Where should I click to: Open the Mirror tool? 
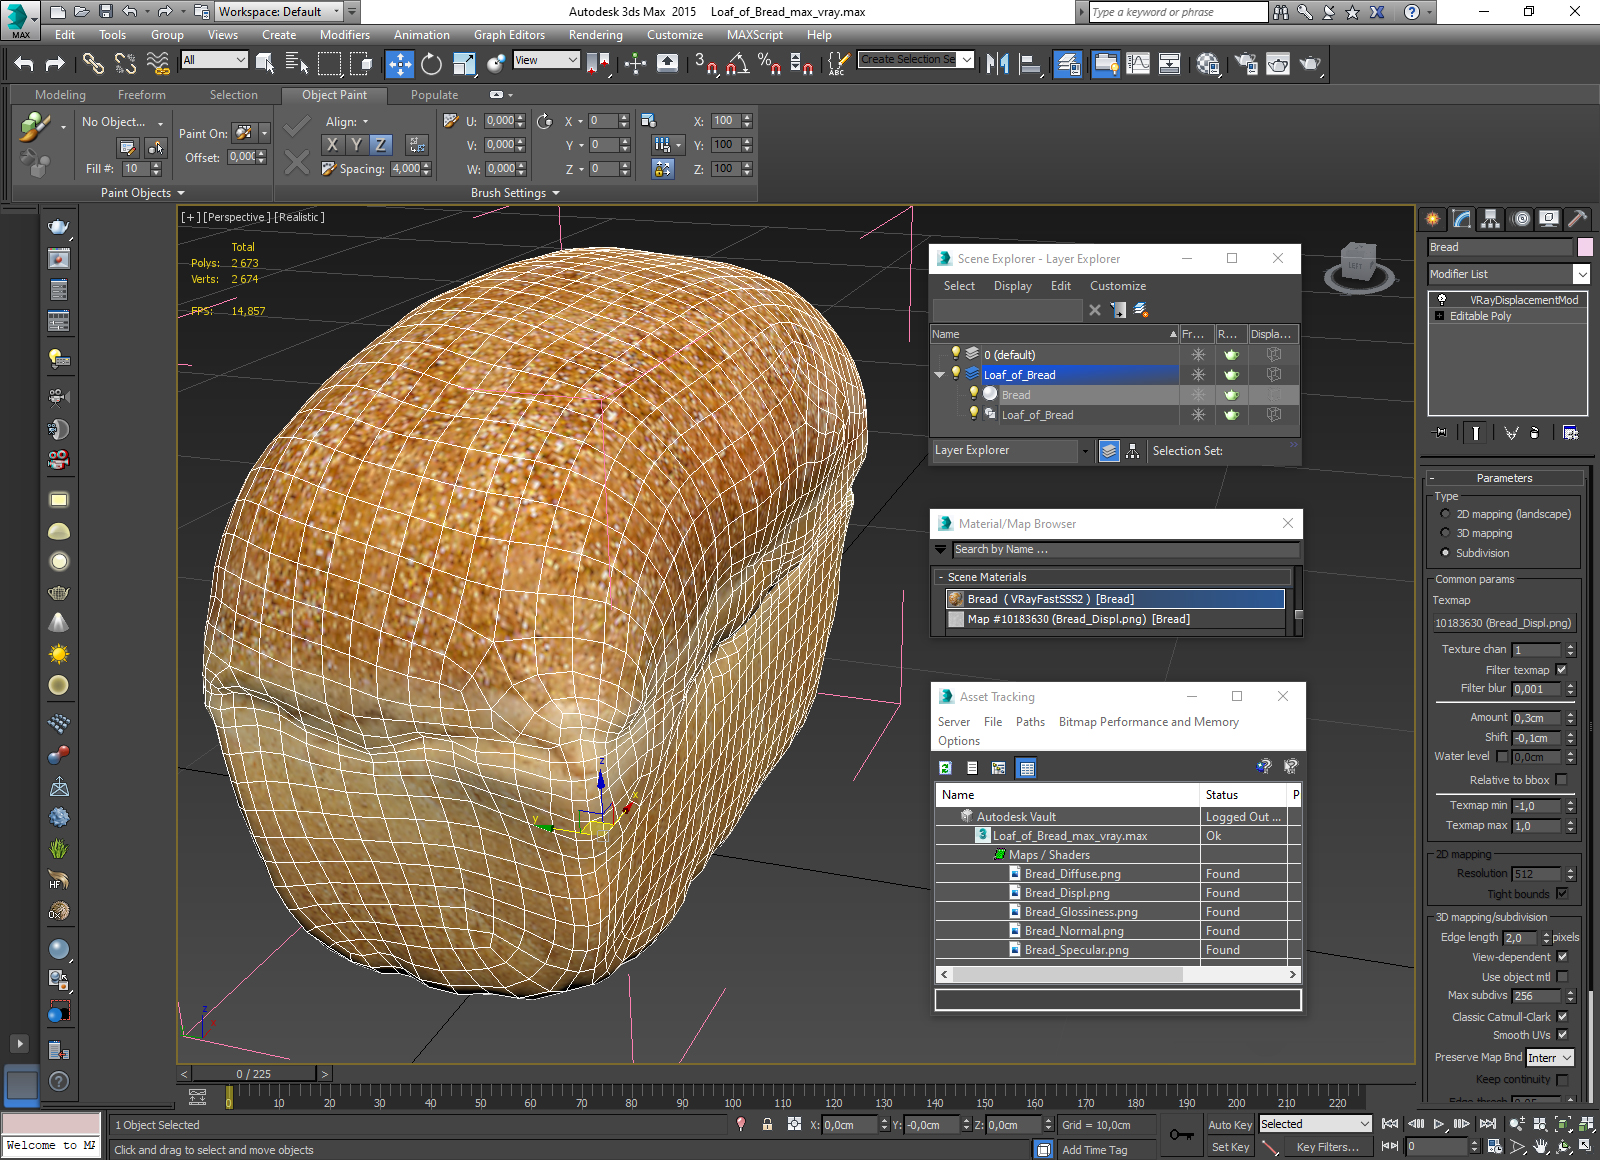[997, 64]
